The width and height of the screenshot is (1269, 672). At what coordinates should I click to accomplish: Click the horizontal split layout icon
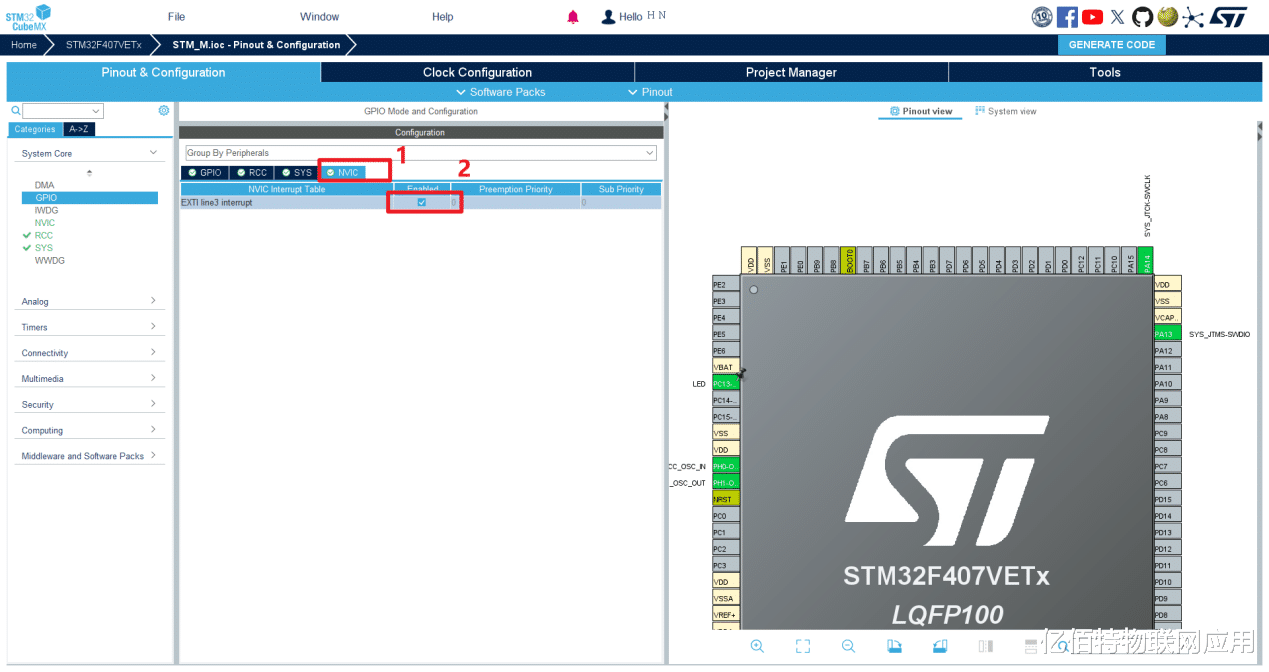pyautogui.click(x=1032, y=646)
